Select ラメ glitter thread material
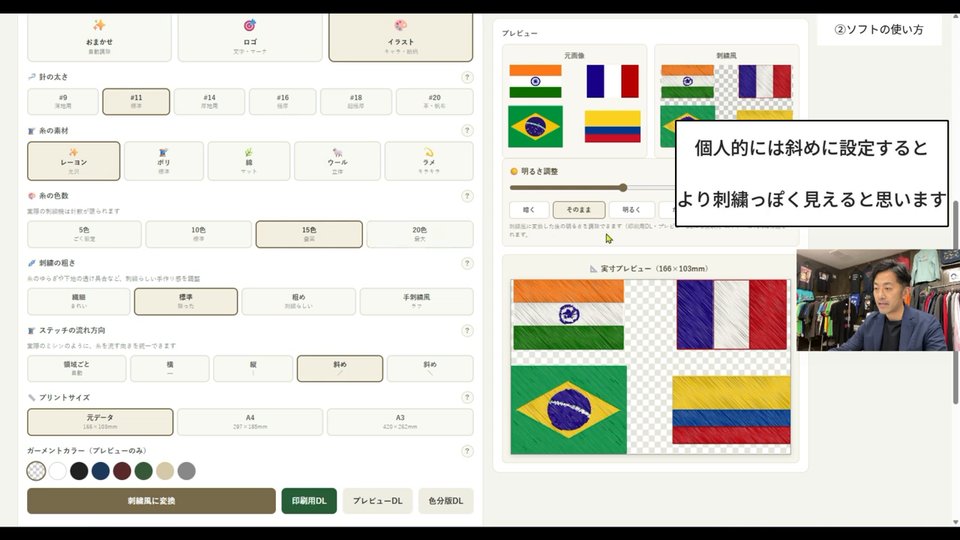The height and width of the screenshot is (540, 960). (x=429, y=161)
